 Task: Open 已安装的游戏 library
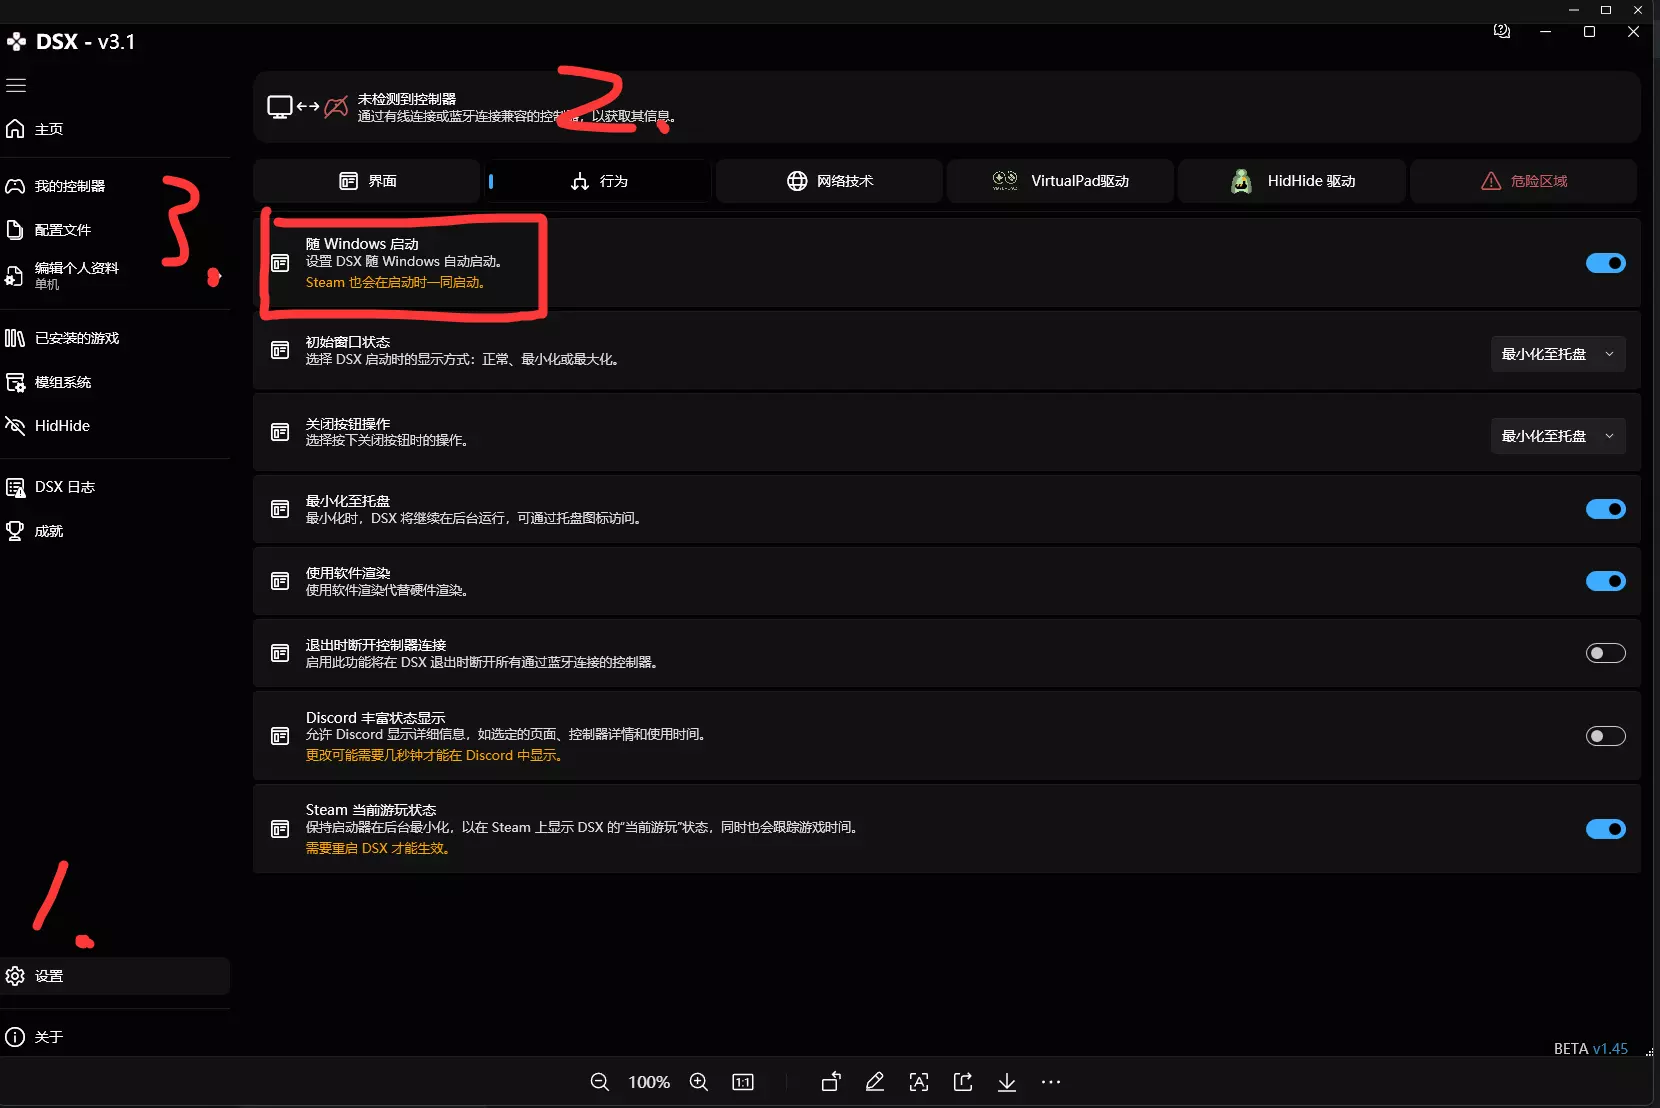pos(115,338)
